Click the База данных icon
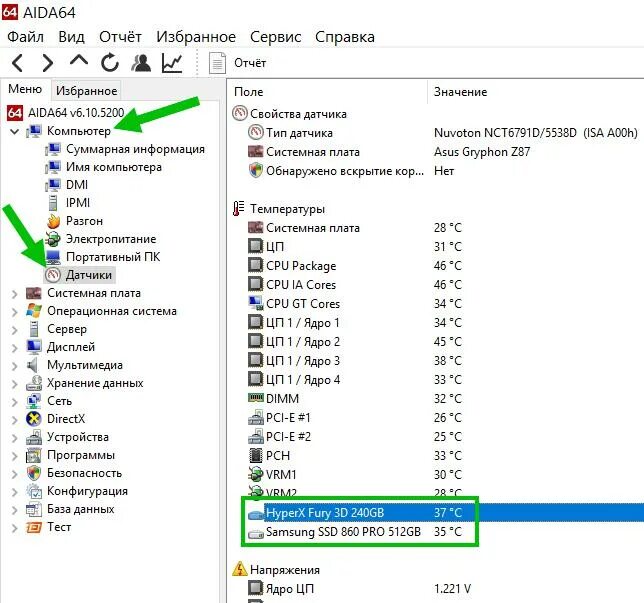644x603 pixels. coord(34,509)
